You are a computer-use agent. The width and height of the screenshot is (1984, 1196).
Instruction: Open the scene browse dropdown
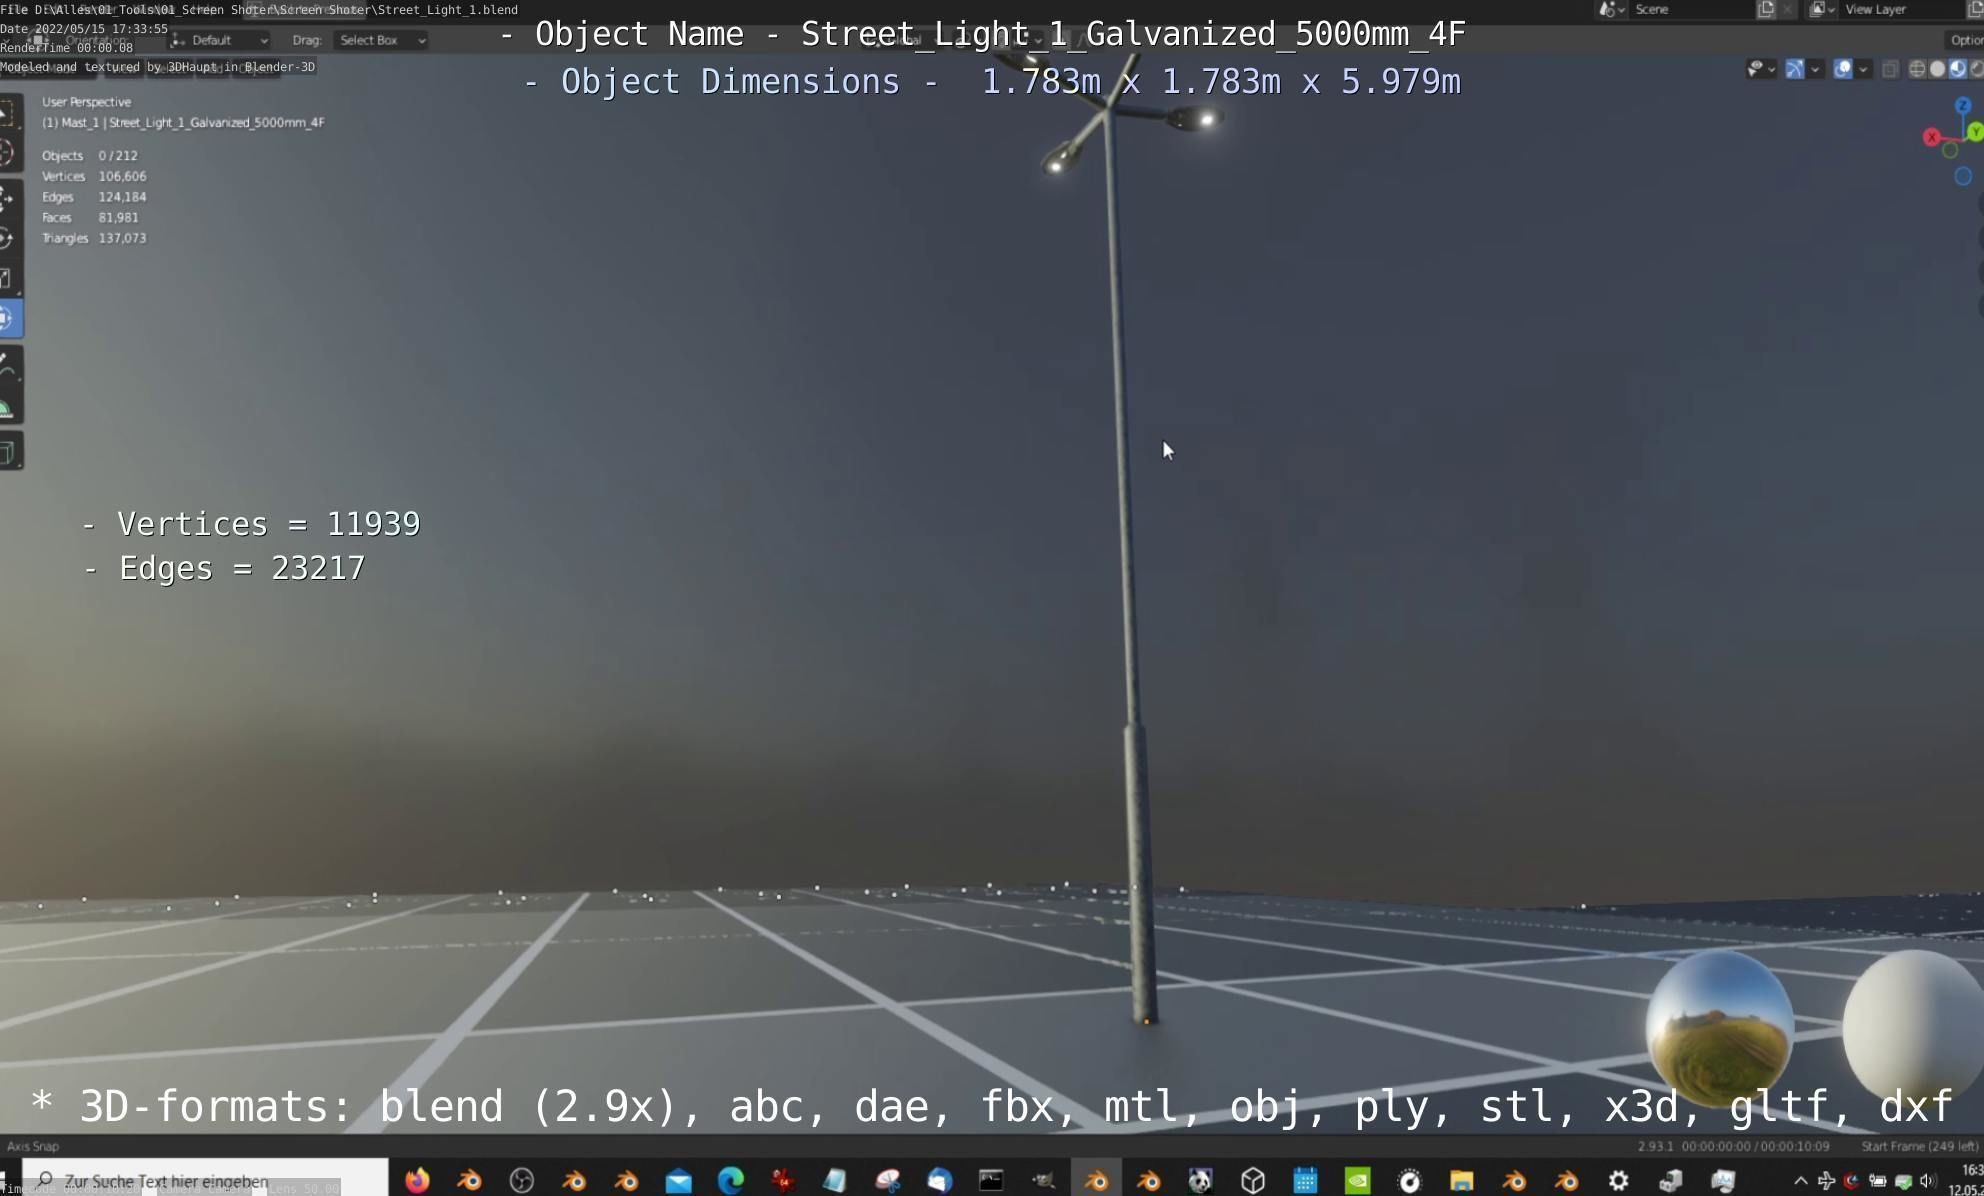point(1611,9)
